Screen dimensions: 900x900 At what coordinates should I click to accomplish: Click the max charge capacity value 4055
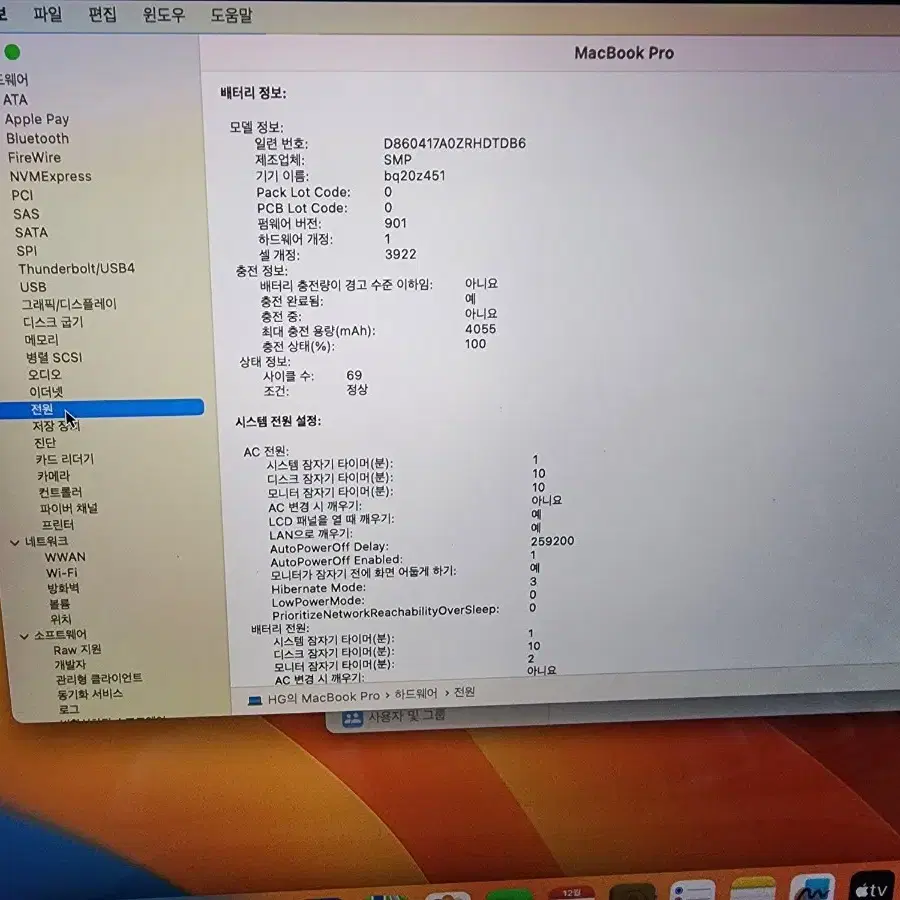(x=480, y=329)
